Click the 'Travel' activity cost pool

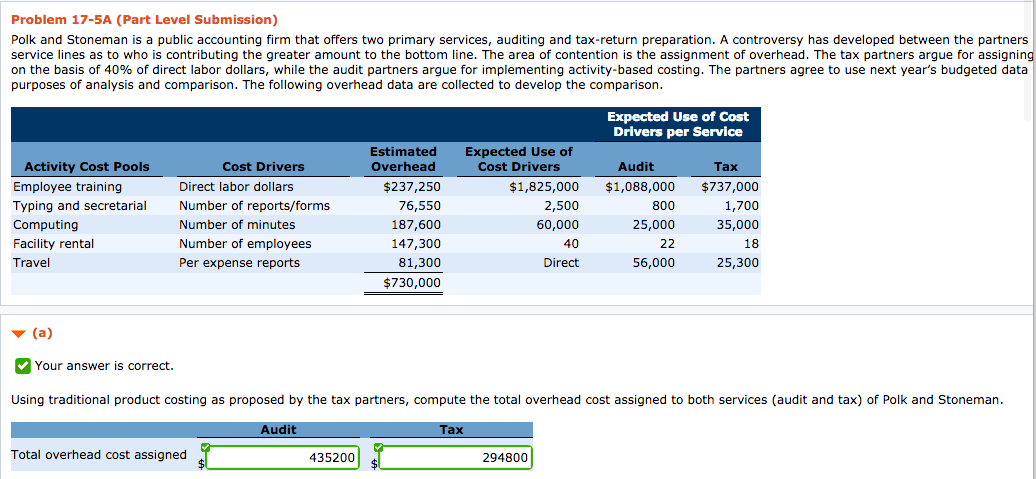(32, 263)
